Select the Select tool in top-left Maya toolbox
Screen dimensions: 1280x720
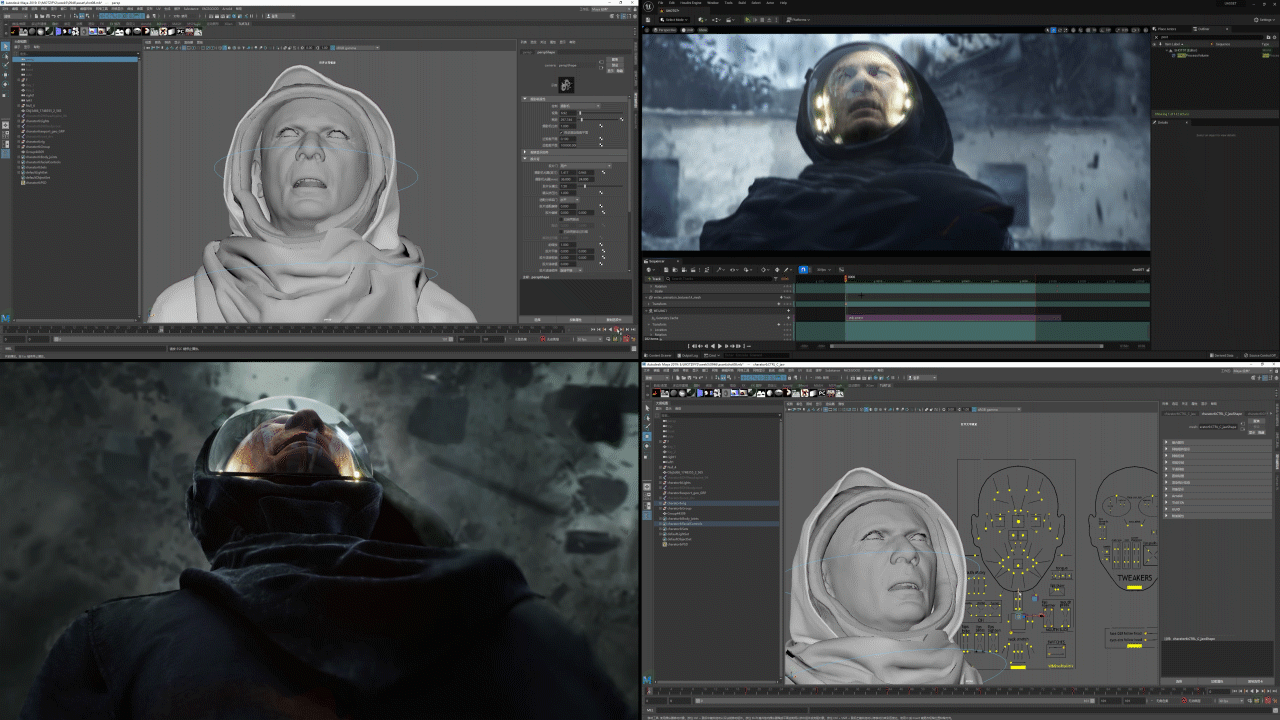click(5, 47)
